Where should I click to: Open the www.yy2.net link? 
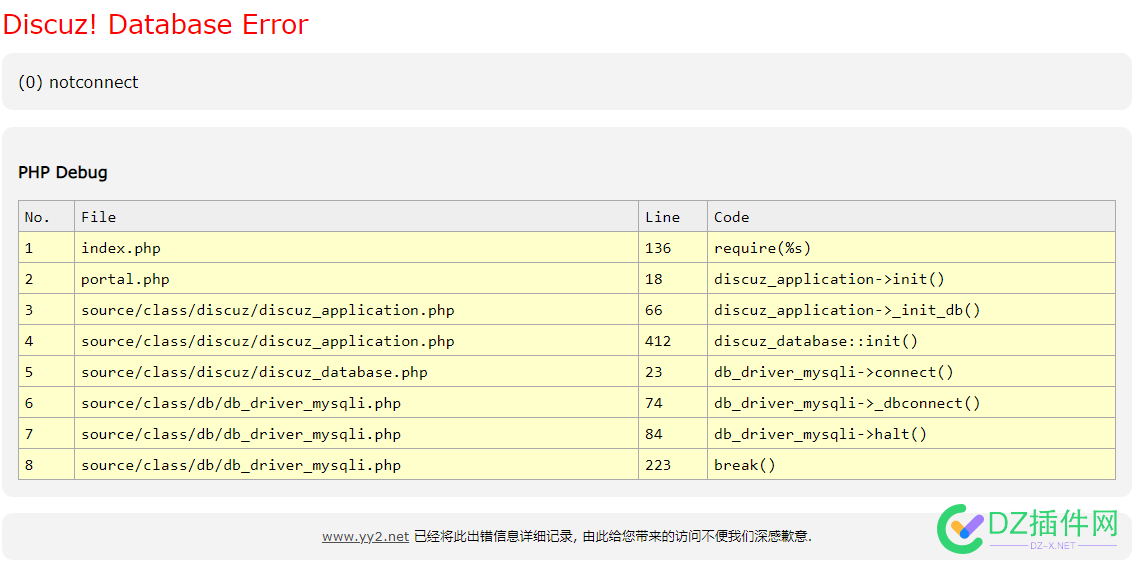365,536
